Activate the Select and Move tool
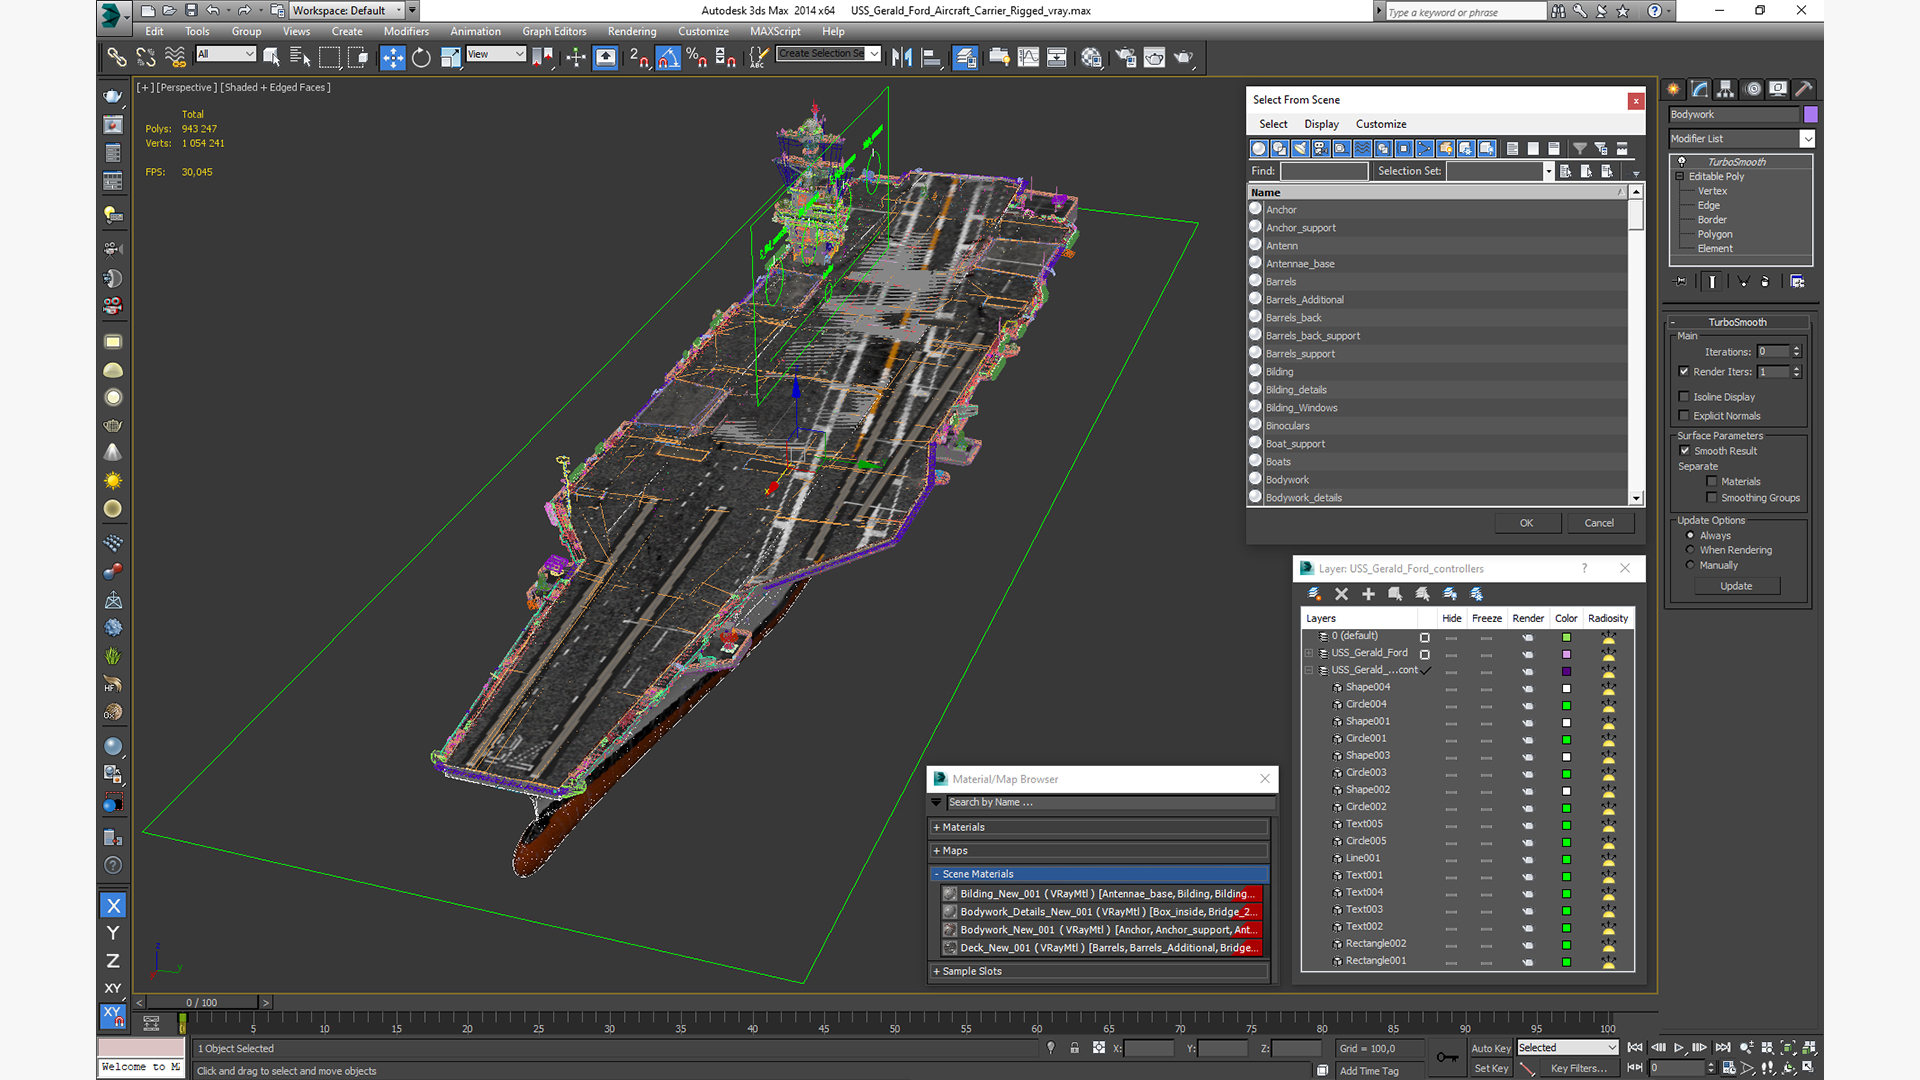This screenshot has height=1080, width=1920. click(393, 57)
